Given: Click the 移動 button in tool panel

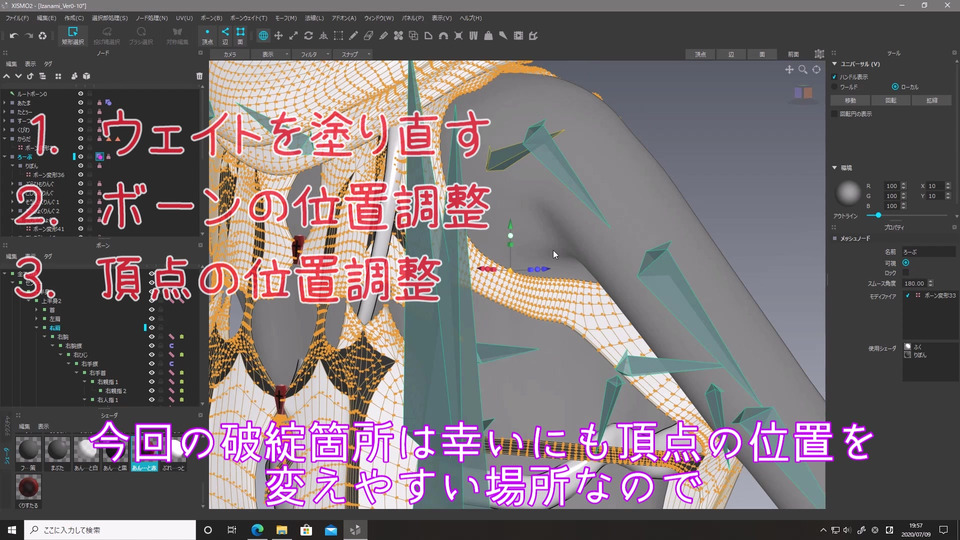Looking at the screenshot, I should [x=850, y=100].
